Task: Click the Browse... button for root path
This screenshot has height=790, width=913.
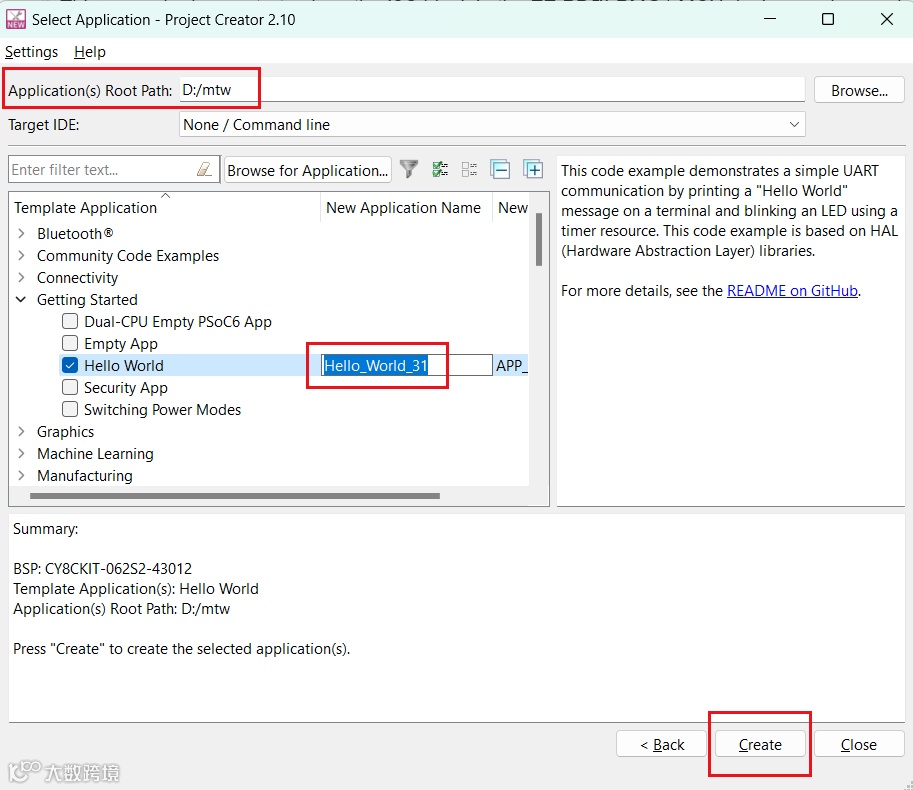Action: click(859, 90)
